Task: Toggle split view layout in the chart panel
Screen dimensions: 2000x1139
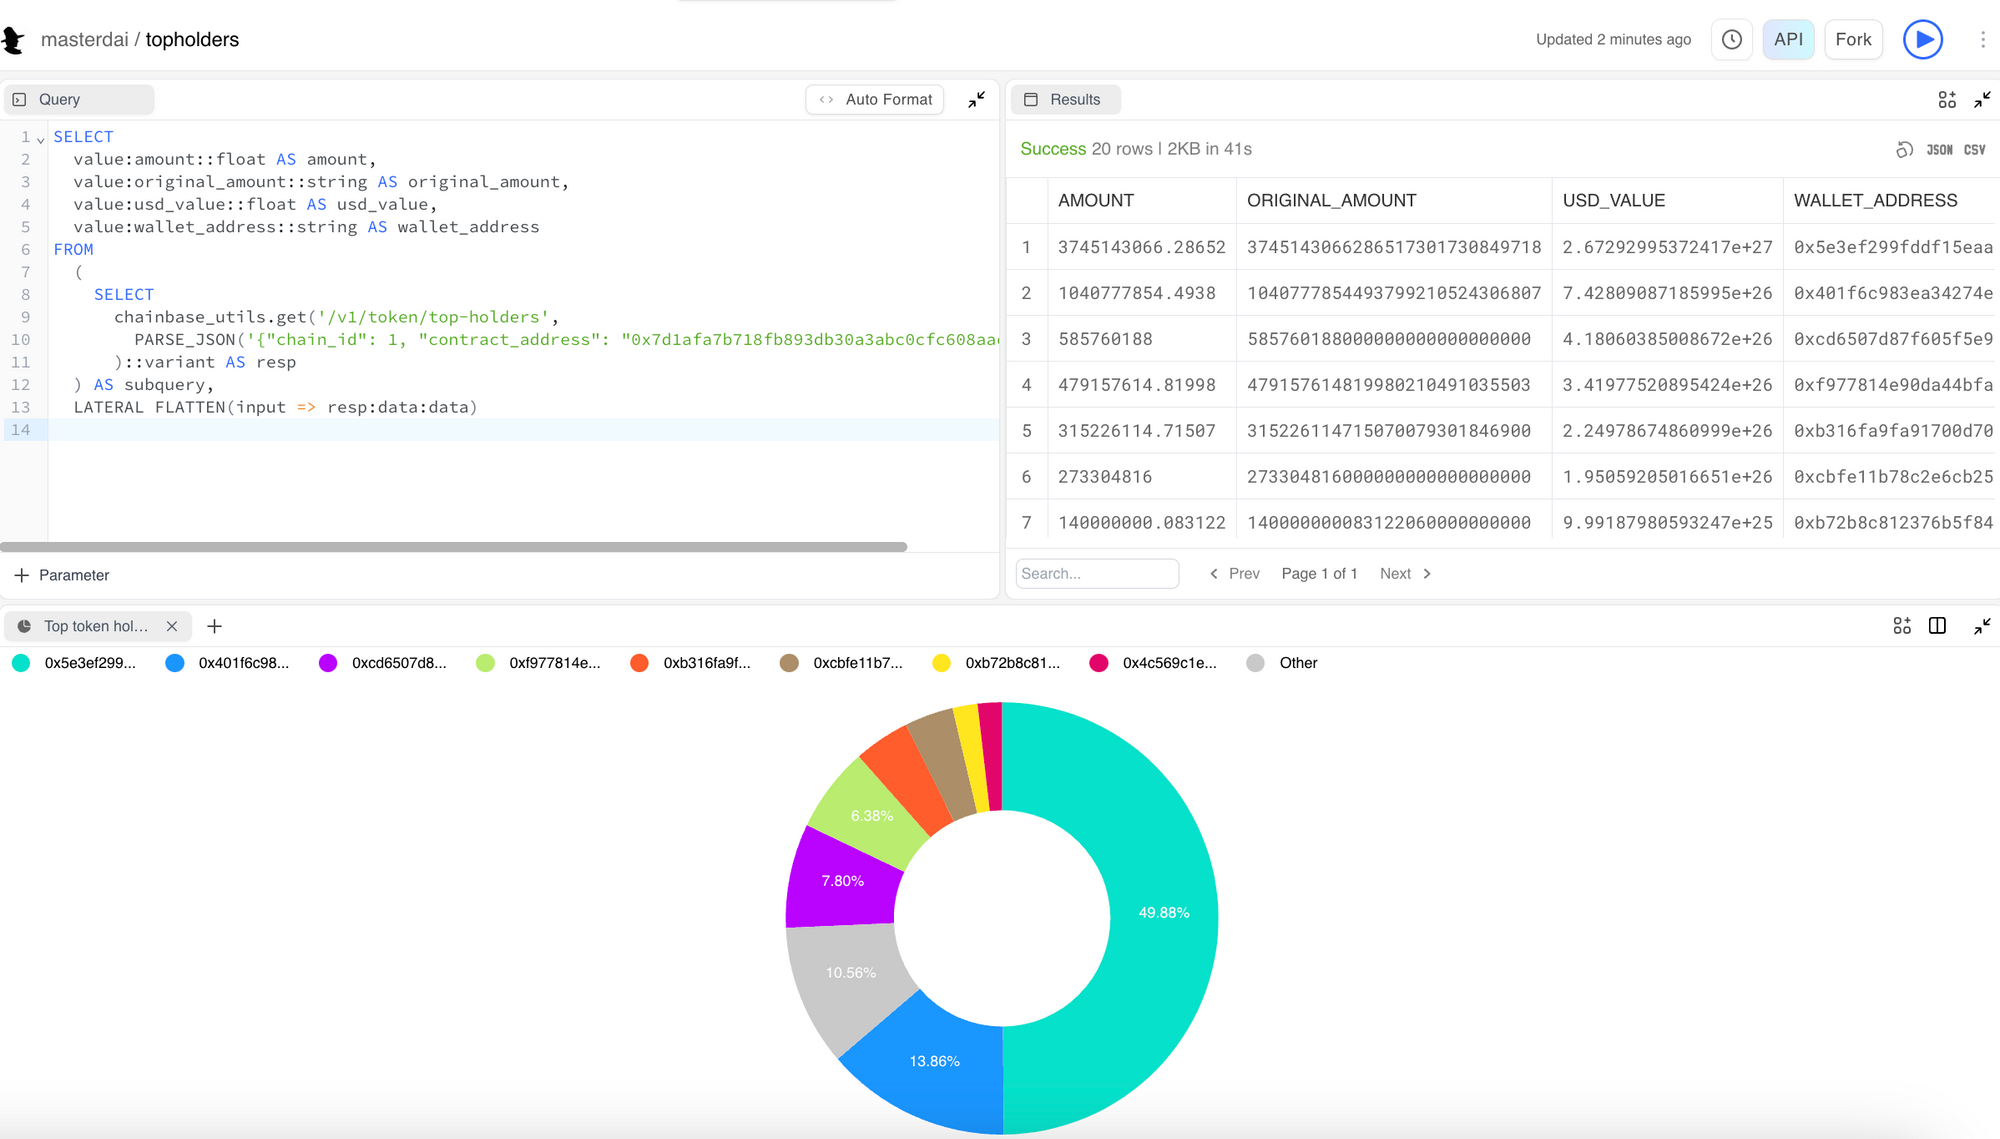Action: point(1937,626)
